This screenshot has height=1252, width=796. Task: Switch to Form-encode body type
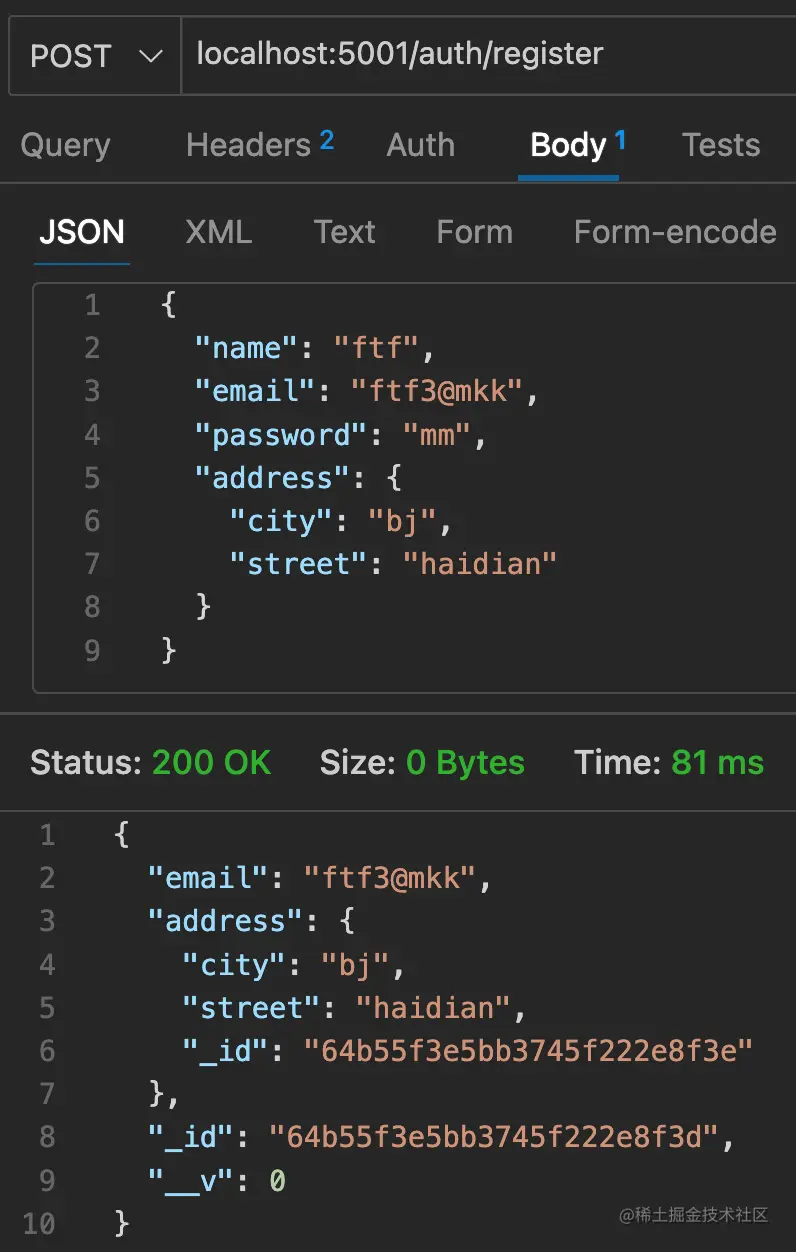675,232
